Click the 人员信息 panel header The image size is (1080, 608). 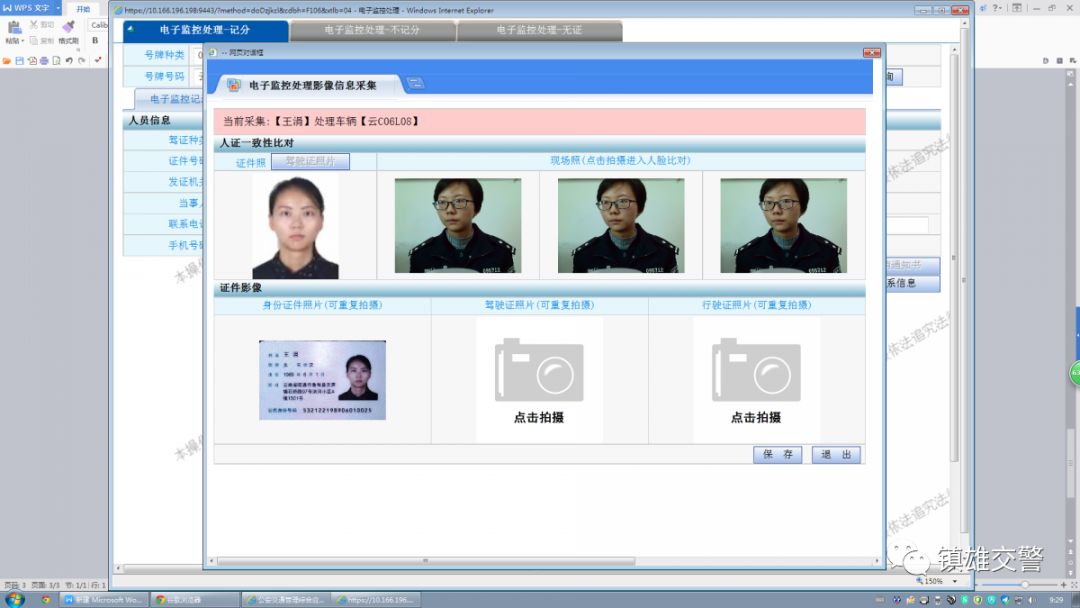(x=163, y=120)
